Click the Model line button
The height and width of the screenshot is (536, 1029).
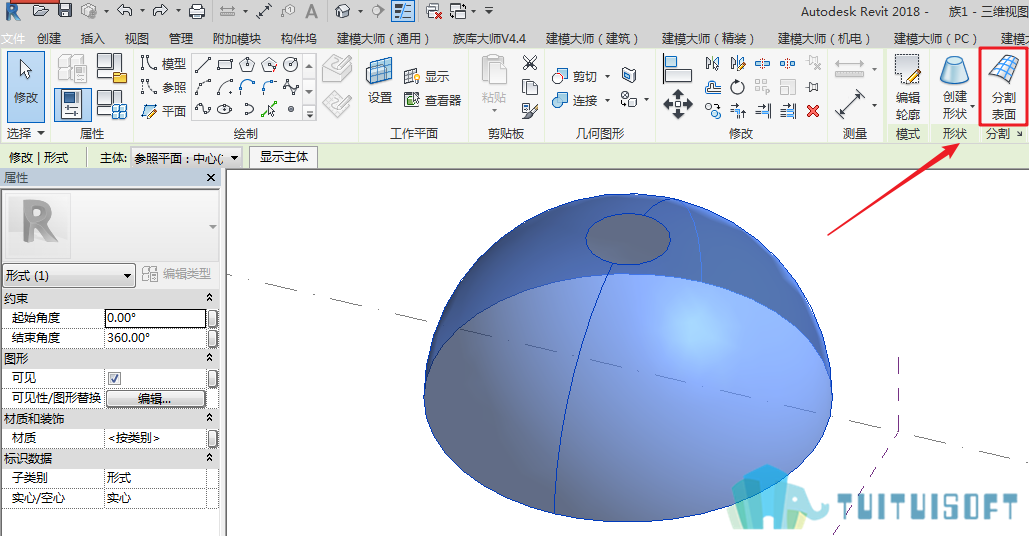(x=163, y=64)
